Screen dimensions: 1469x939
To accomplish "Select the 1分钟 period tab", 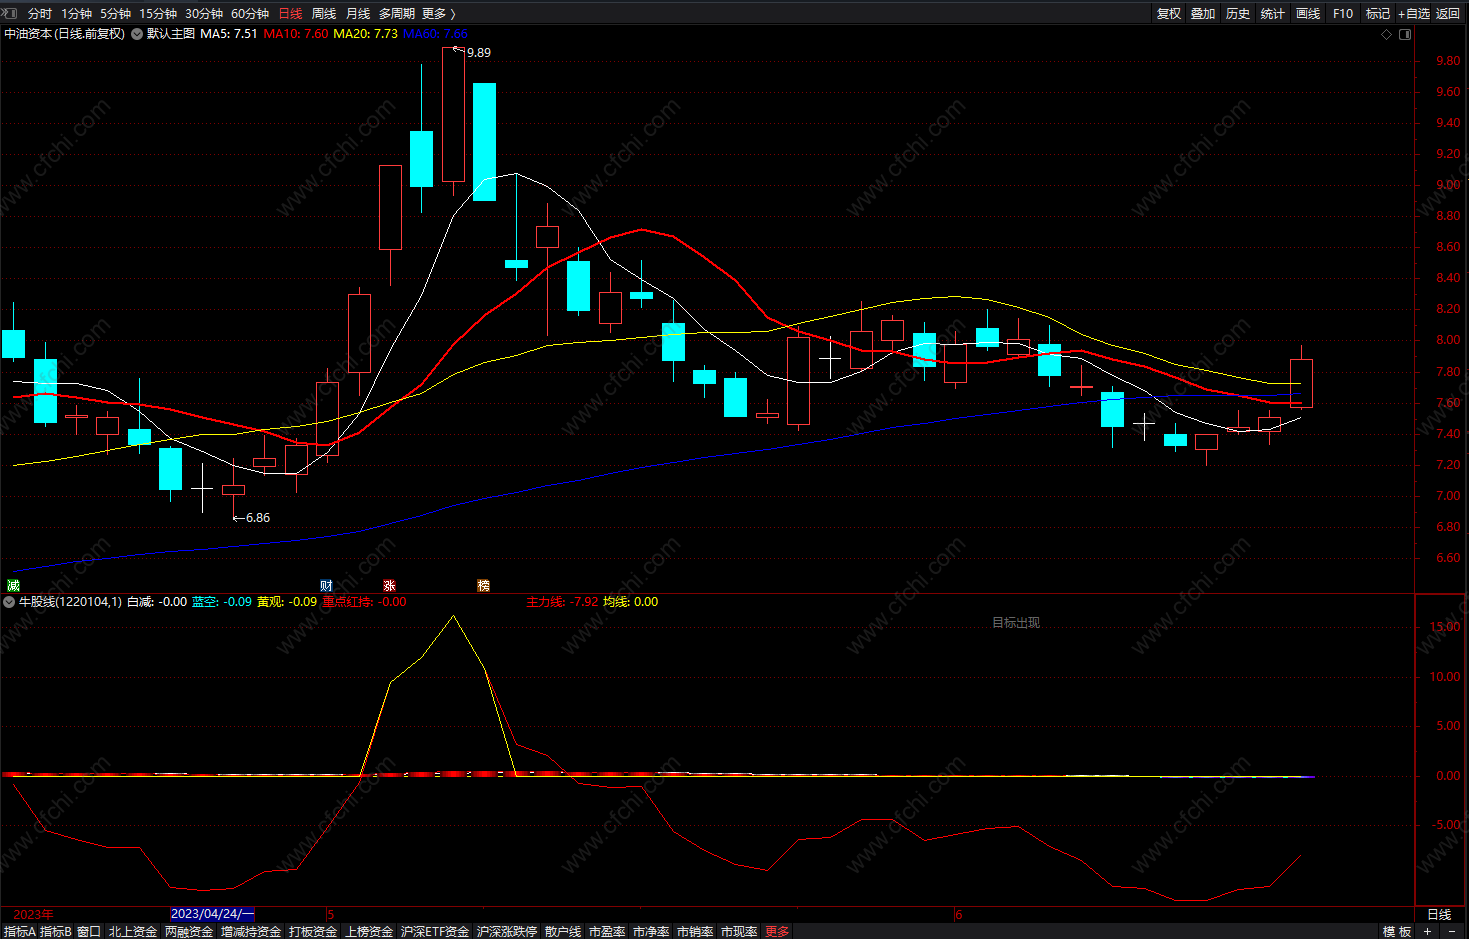I will click(x=76, y=13).
